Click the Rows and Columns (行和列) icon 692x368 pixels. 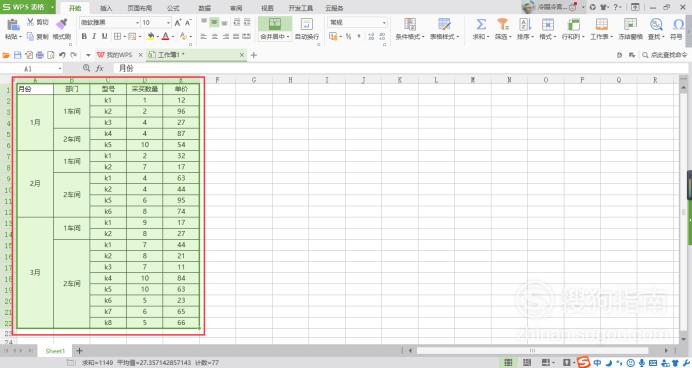[x=573, y=24]
